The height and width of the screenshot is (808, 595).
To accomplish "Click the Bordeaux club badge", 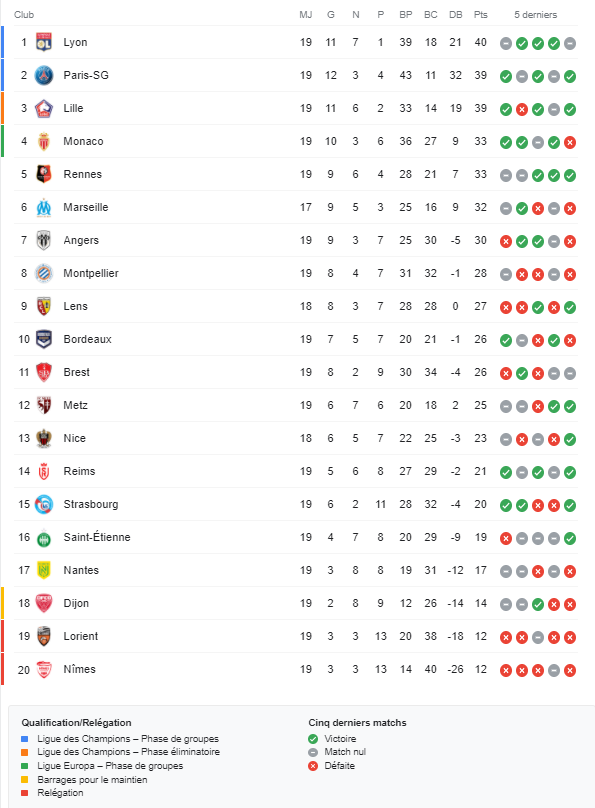I will coord(44,339).
